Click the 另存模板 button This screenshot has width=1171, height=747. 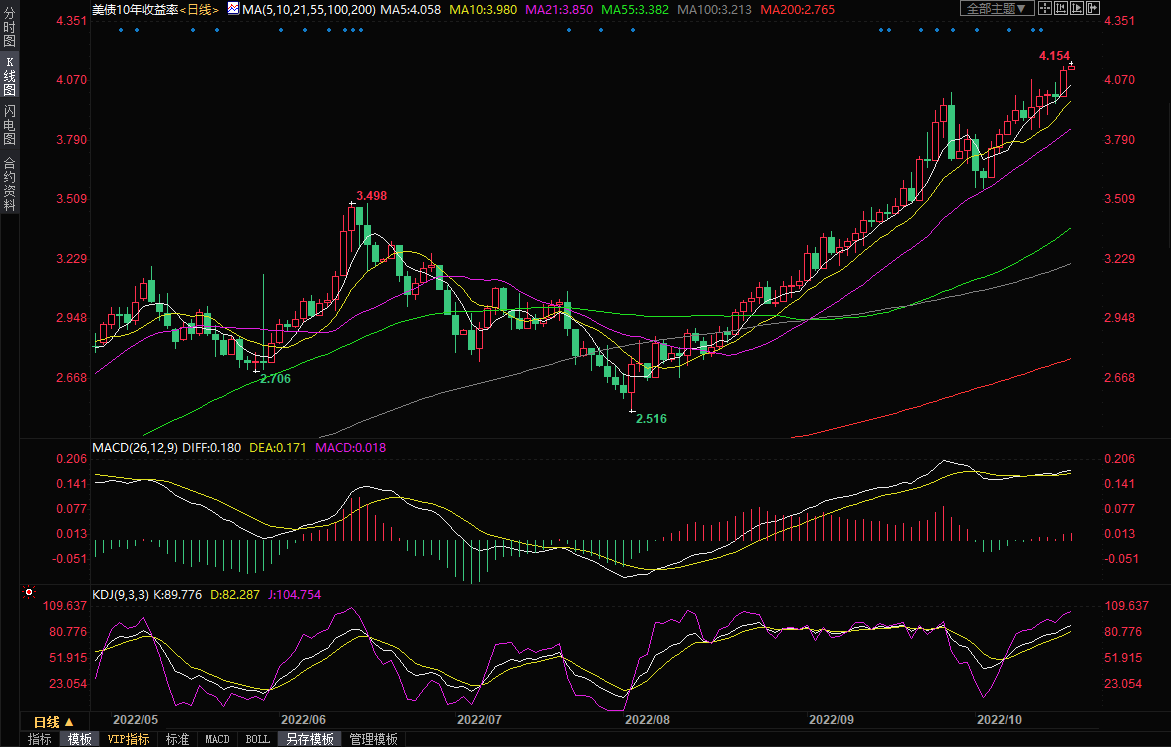point(309,740)
